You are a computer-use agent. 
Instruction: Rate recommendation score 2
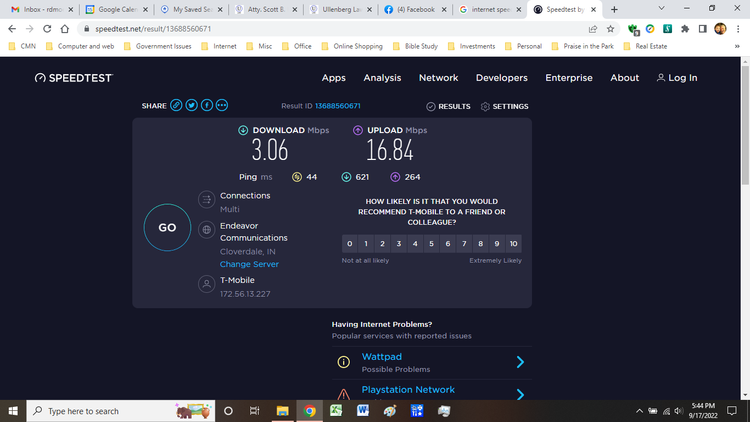coord(382,244)
